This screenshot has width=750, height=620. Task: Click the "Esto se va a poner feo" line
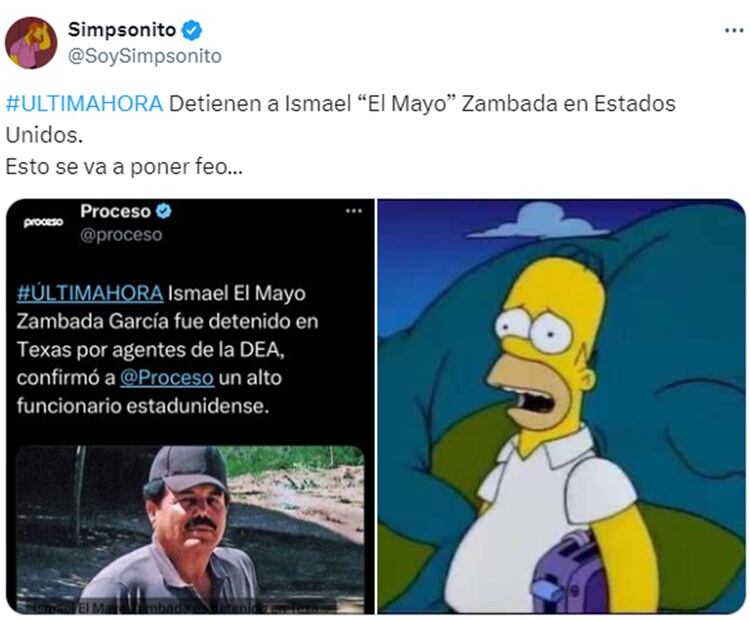pyautogui.click(x=124, y=167)
